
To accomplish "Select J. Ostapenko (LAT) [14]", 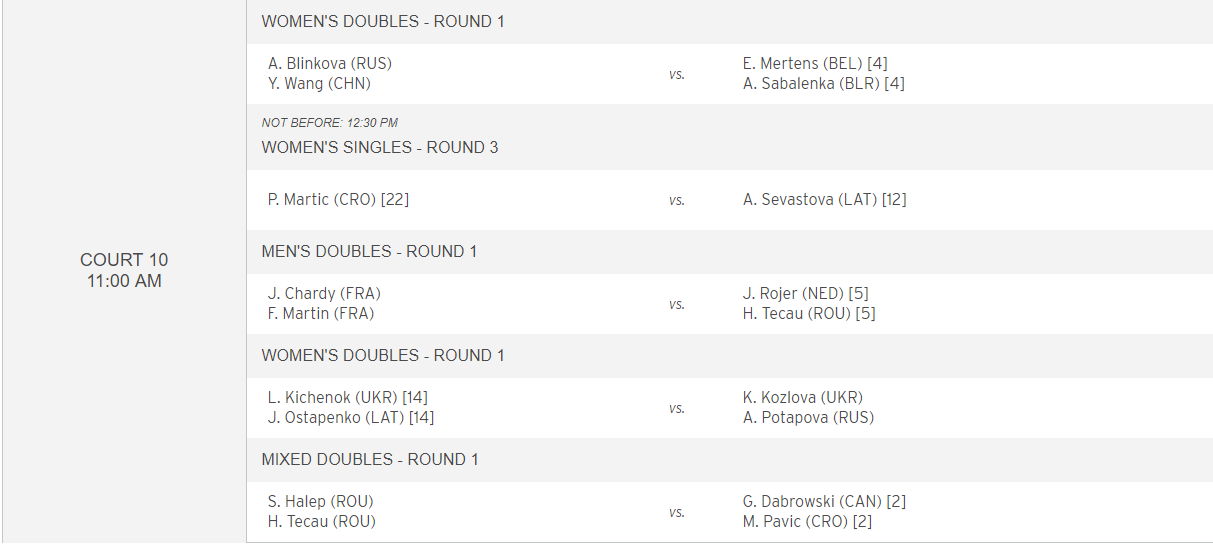I will click(x=351, y=418).
